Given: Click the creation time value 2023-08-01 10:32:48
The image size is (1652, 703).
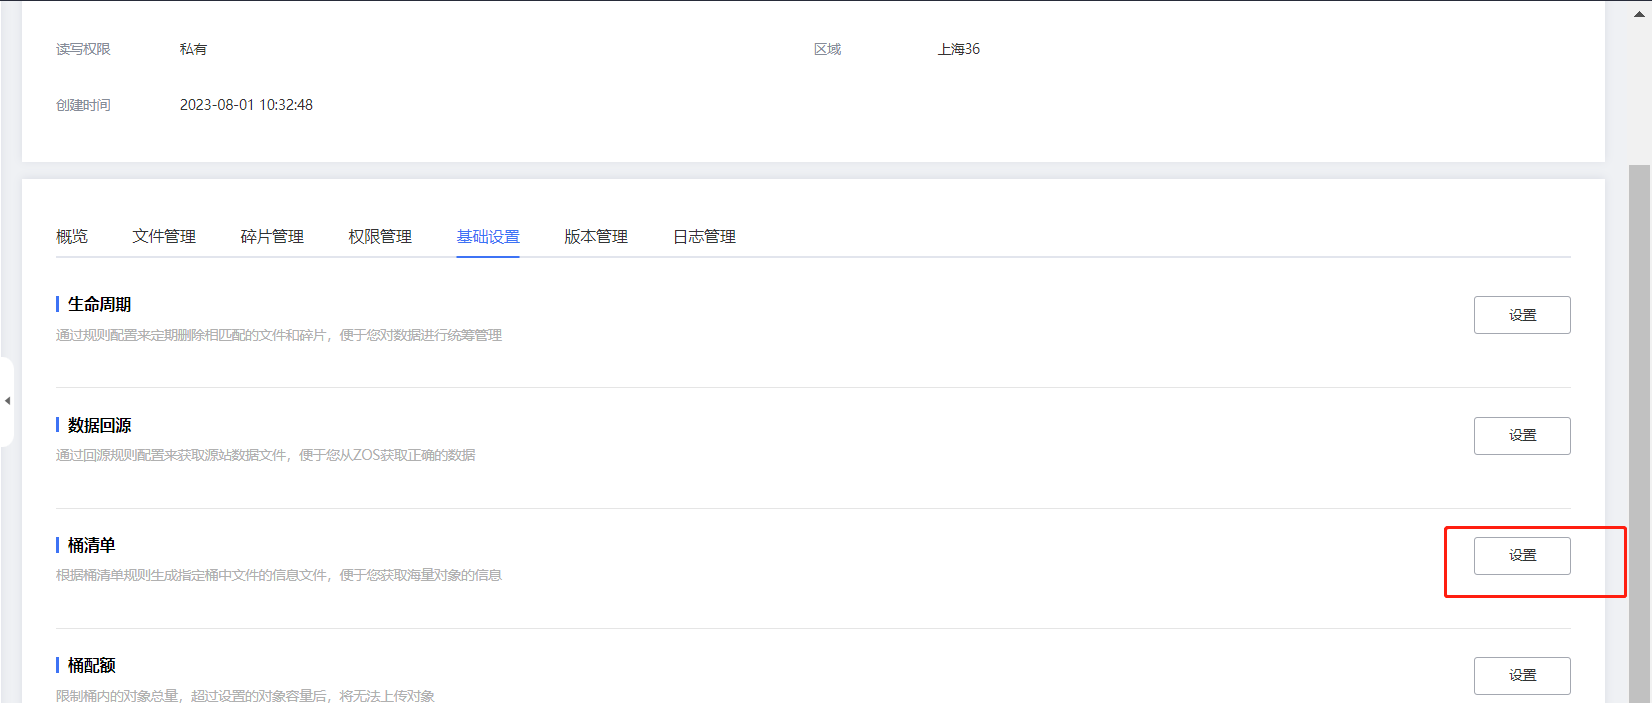Looking at the screenshot, I should coord(246,105).
